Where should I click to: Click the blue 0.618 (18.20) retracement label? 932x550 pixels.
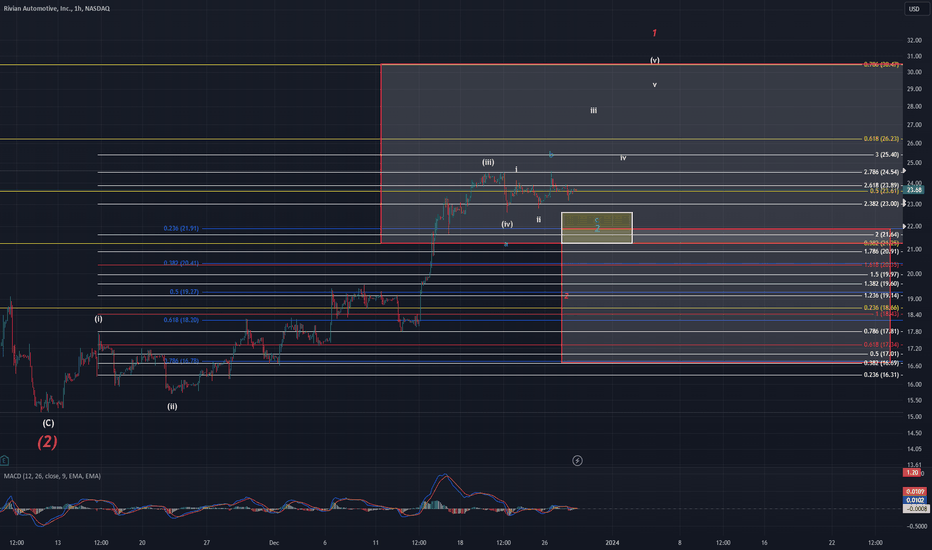(x=181, y=320)
